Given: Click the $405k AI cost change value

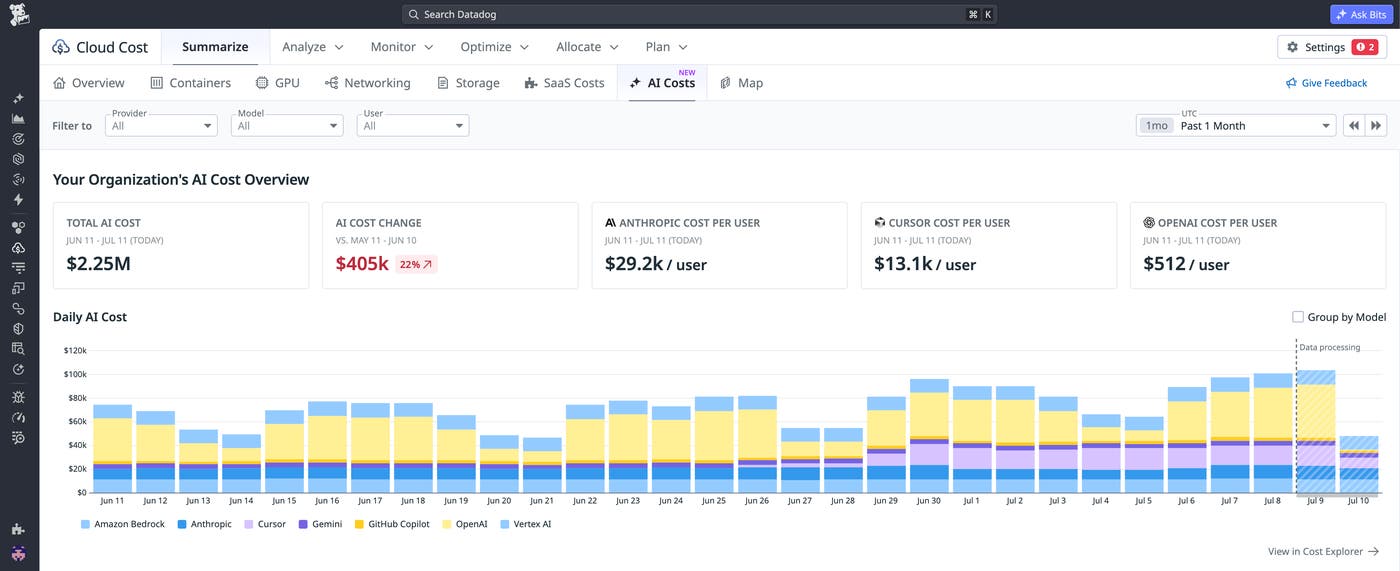Looking at the screenshot, I should [362, 264].
